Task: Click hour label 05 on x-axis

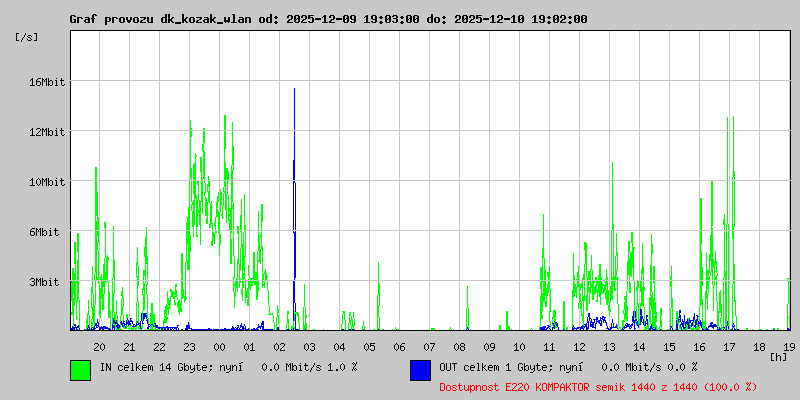Action: click(x=369, y=347)
